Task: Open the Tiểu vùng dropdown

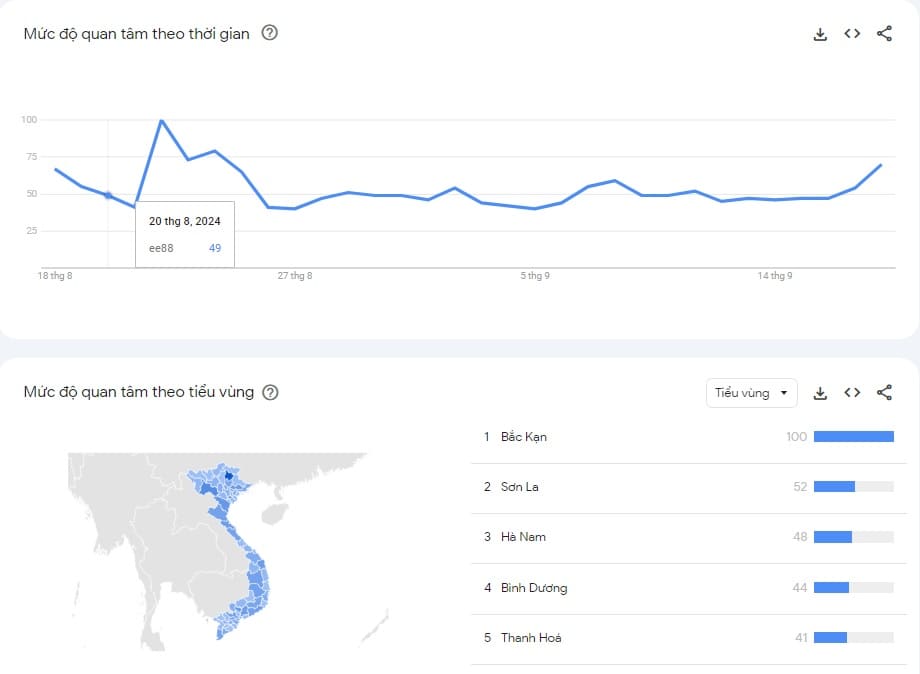Action: [752, 393]
